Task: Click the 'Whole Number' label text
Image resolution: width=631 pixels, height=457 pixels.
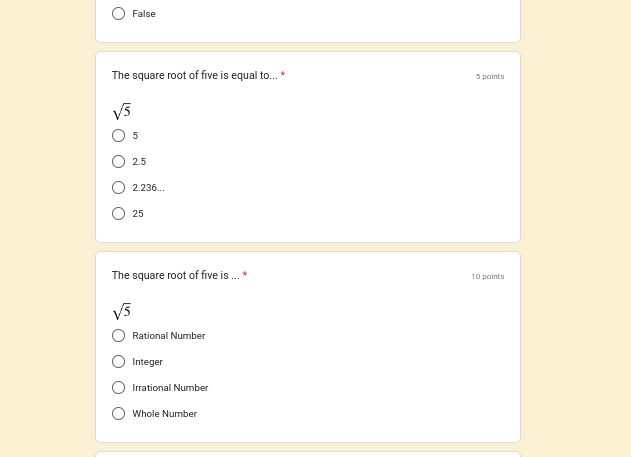Action: tap(164, 414)
